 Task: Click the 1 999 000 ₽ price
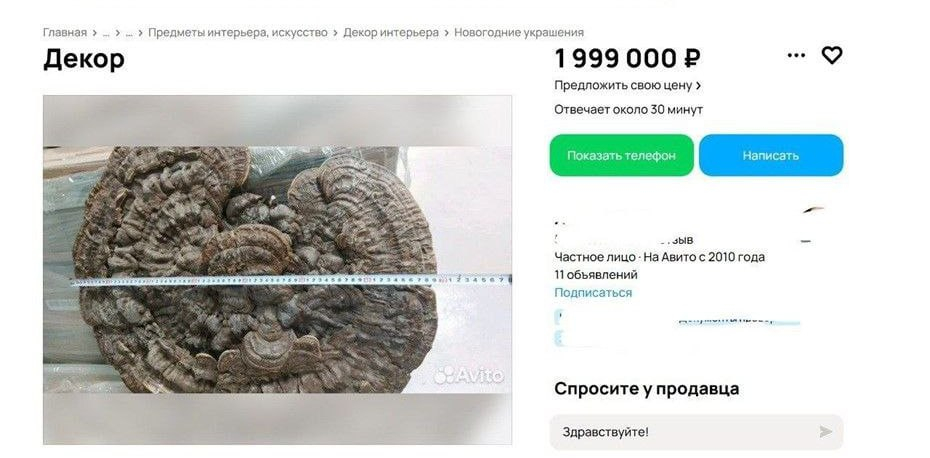point(628,58)
